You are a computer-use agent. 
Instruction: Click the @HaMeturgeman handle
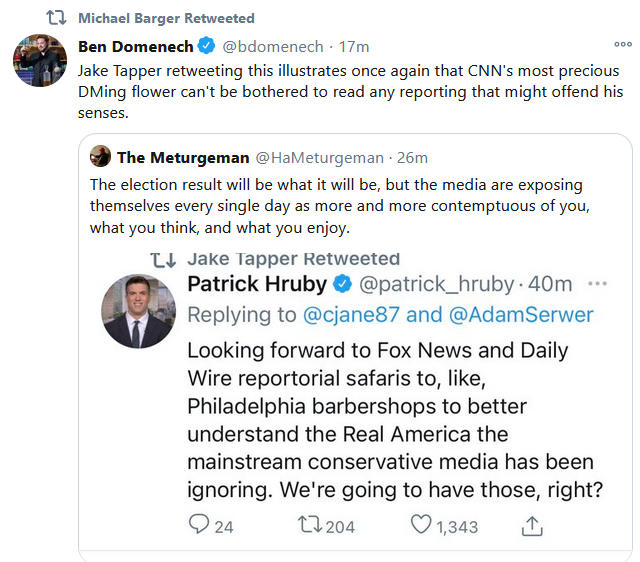coord(320,157)
